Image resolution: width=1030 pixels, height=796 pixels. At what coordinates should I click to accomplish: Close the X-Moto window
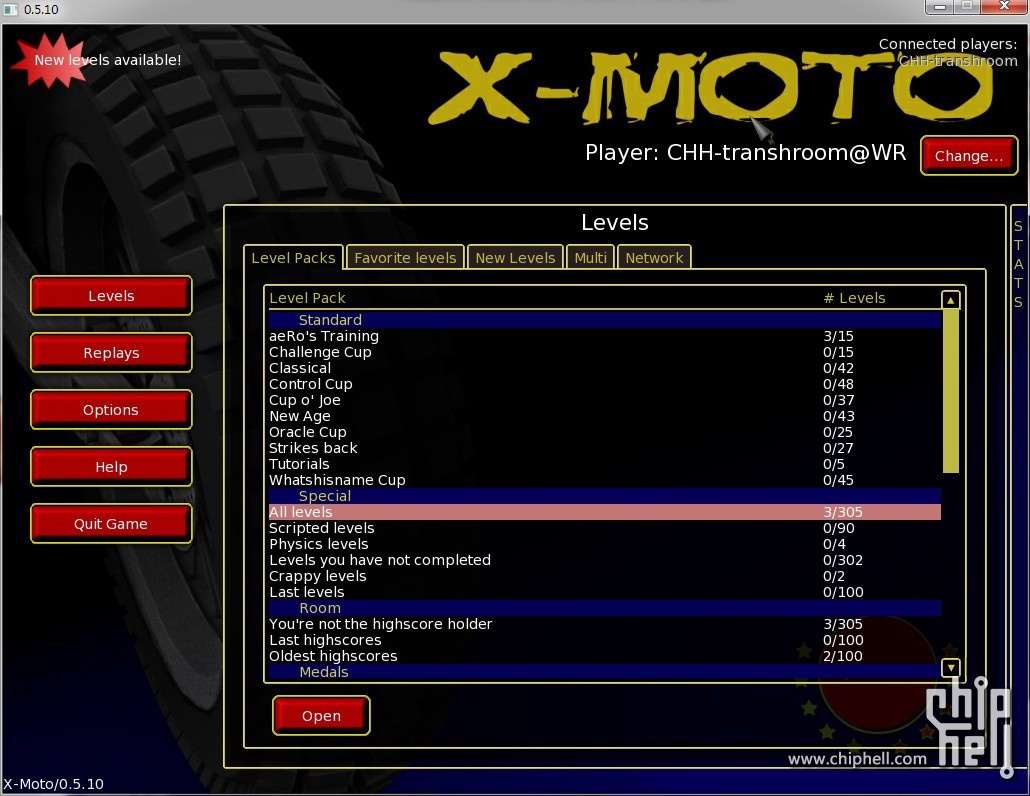click(1004, 7)
